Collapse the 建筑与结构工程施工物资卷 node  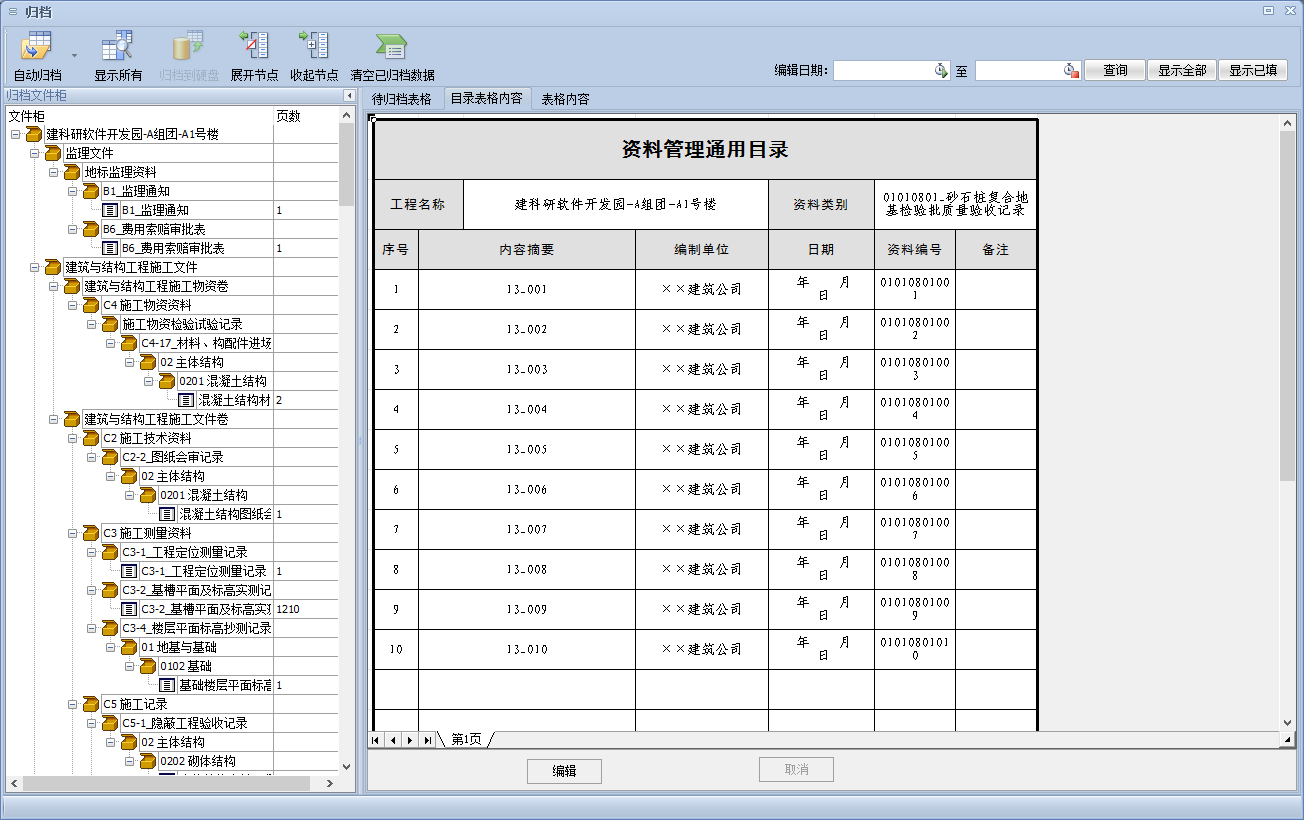tap(53, 286)
